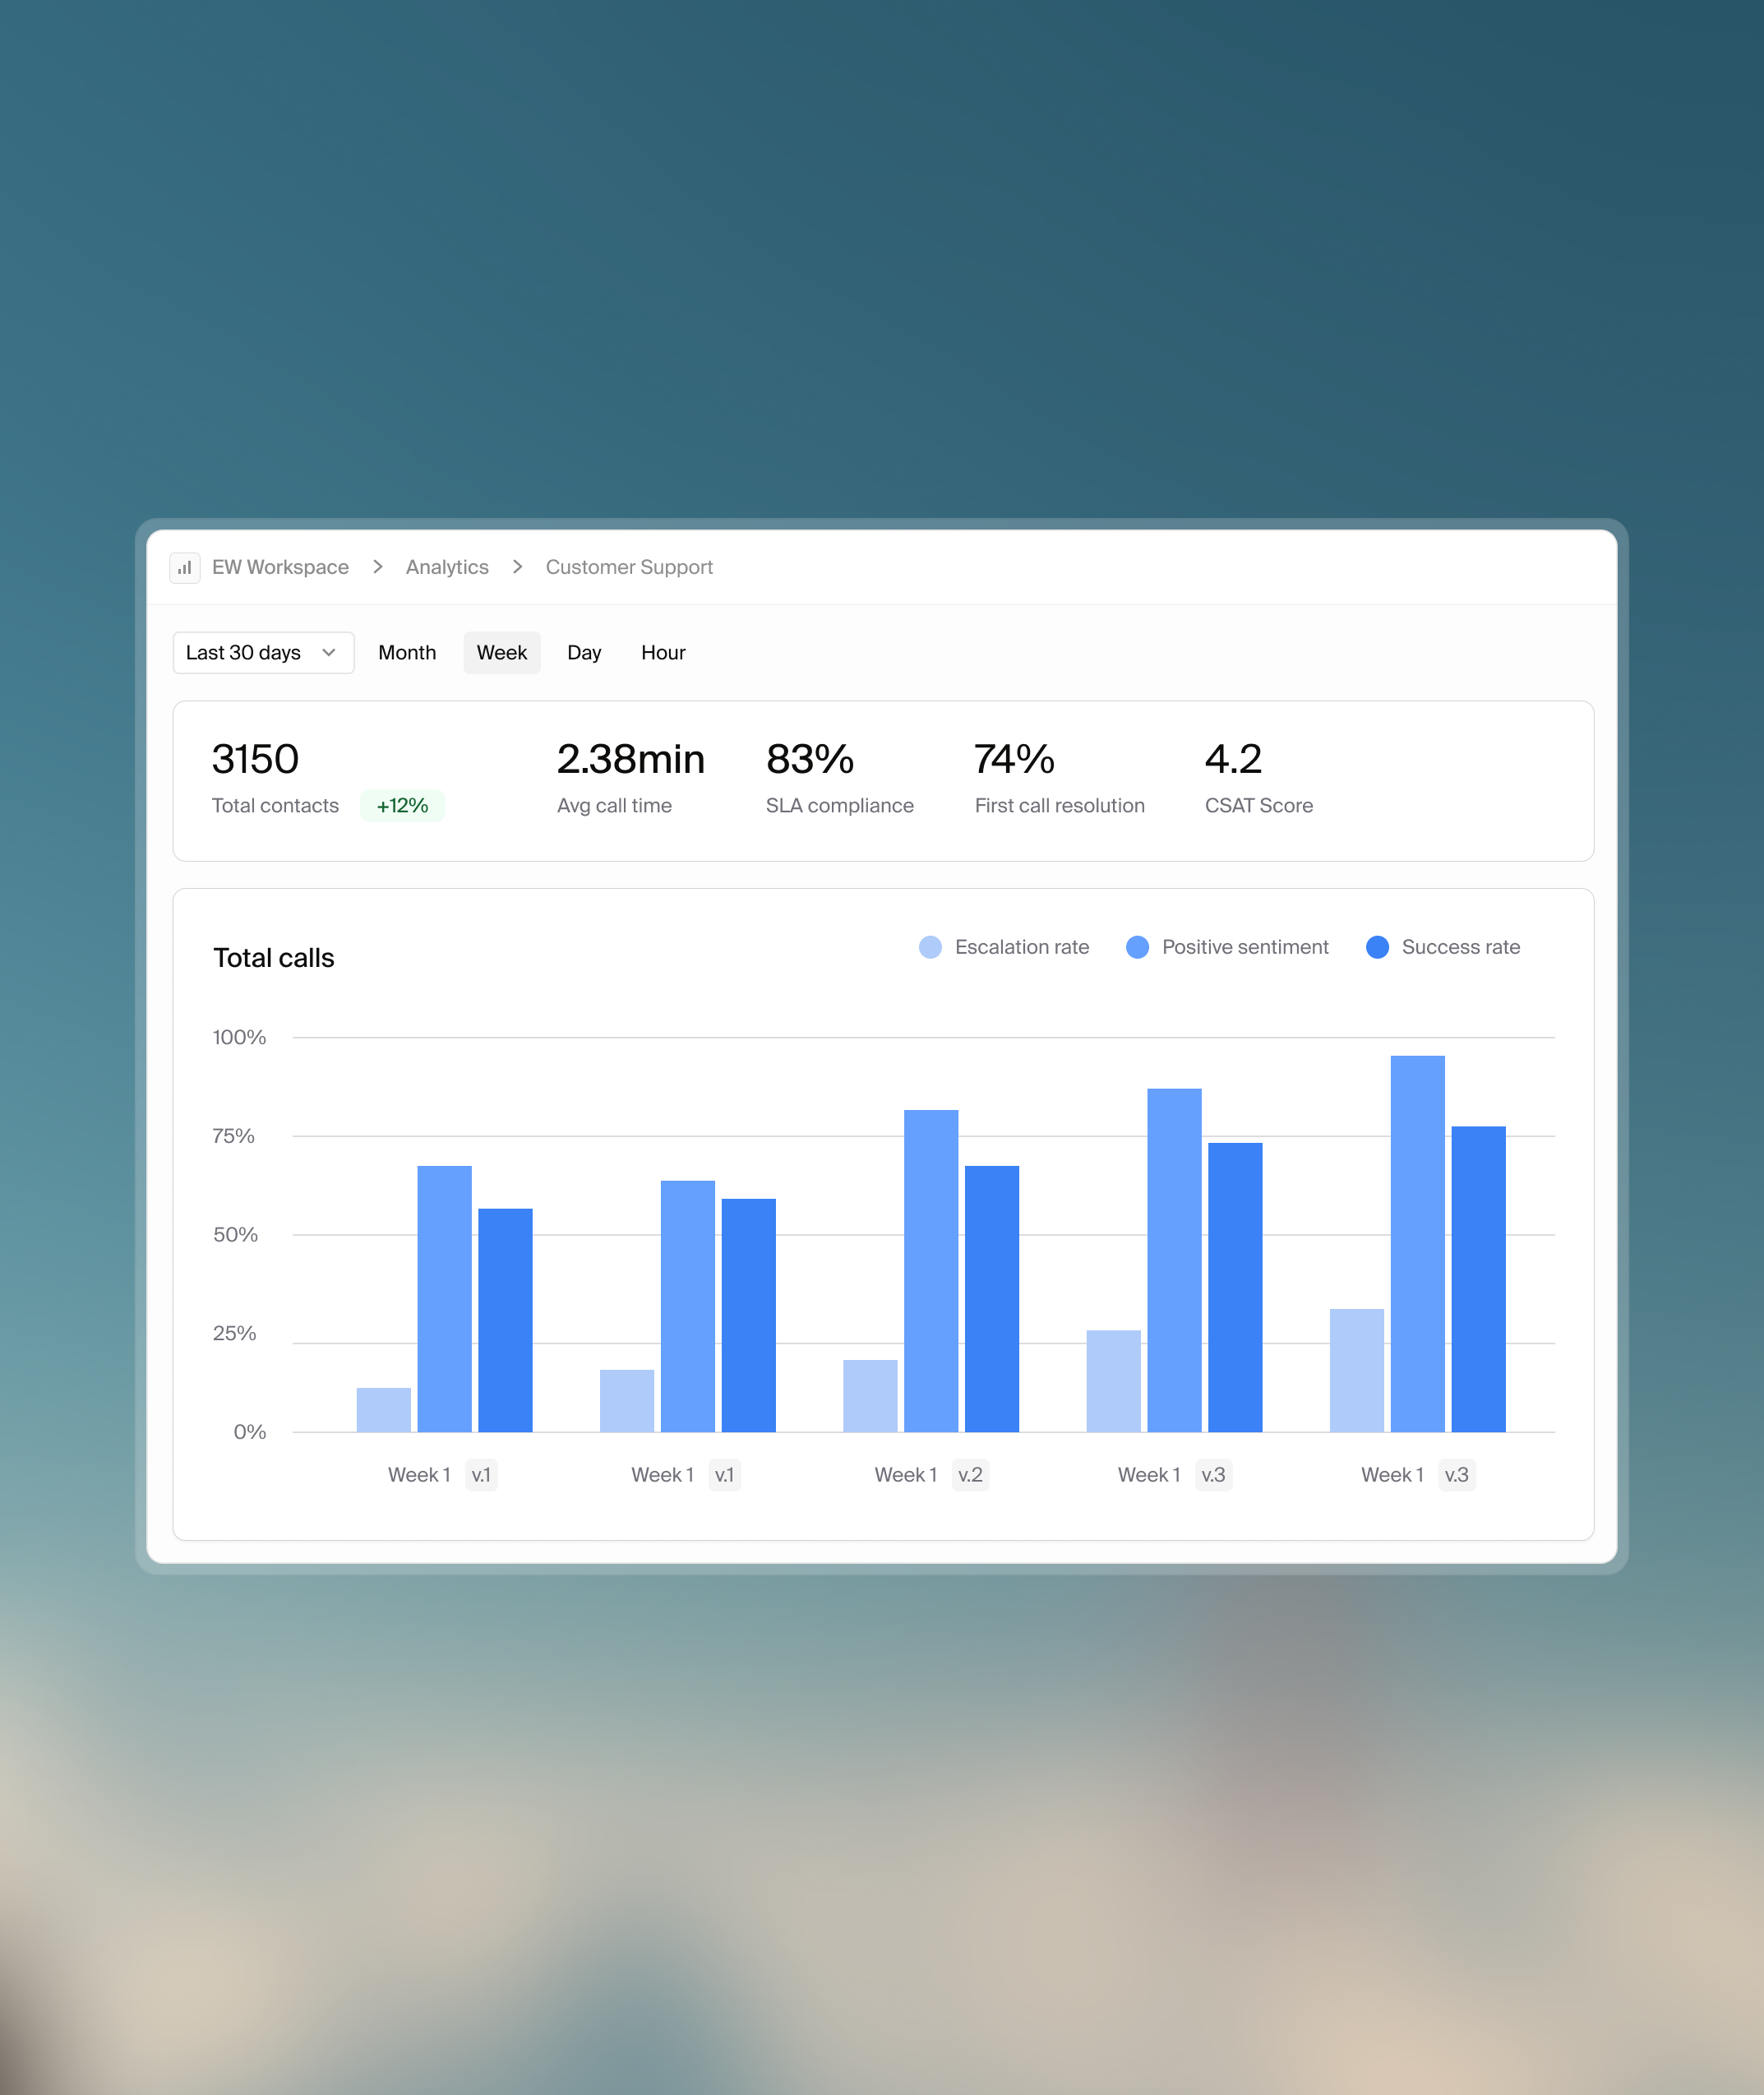The image size is (1764, 2095).
Task: Click the chevron after Analytics breadcrumb
Action: click(x=517, y=567)
